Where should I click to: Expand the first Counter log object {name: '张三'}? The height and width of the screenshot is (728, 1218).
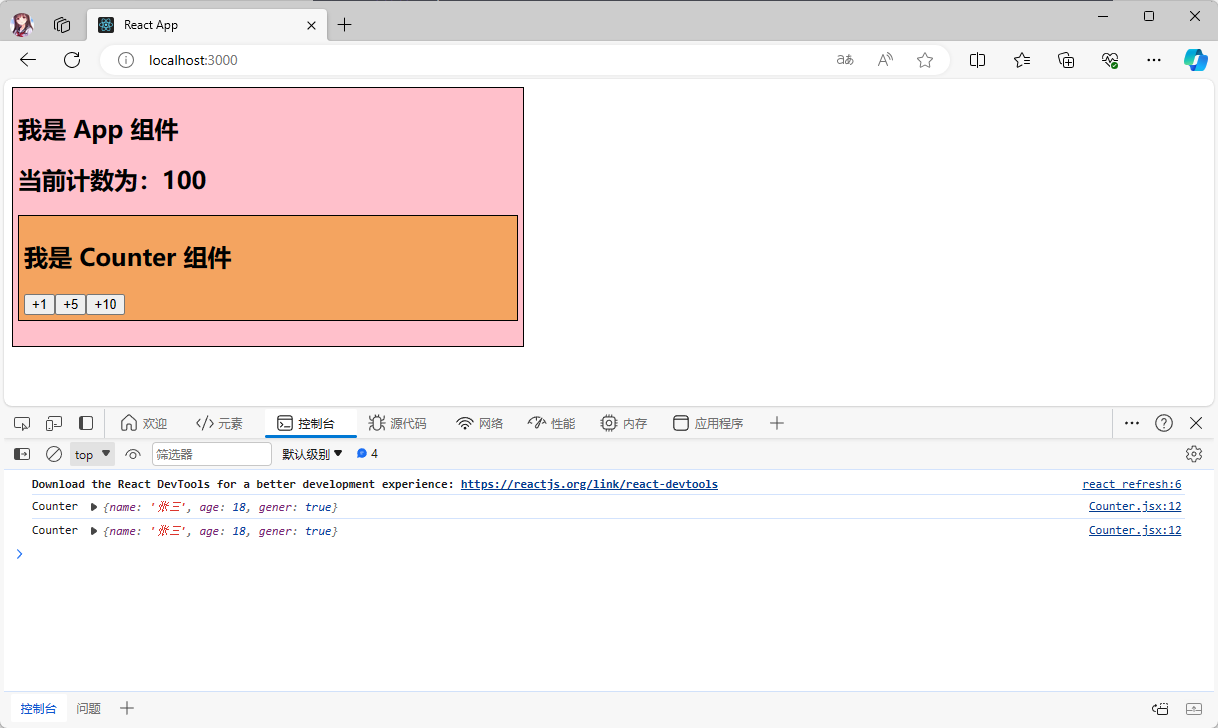91,506
